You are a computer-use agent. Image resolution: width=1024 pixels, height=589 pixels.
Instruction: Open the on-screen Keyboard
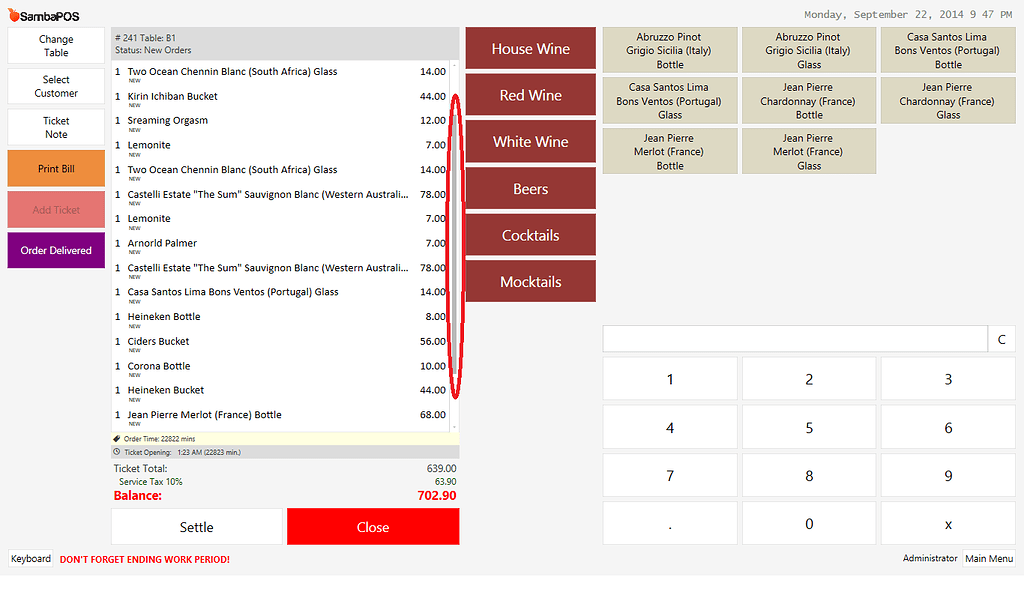pos(30,559)
